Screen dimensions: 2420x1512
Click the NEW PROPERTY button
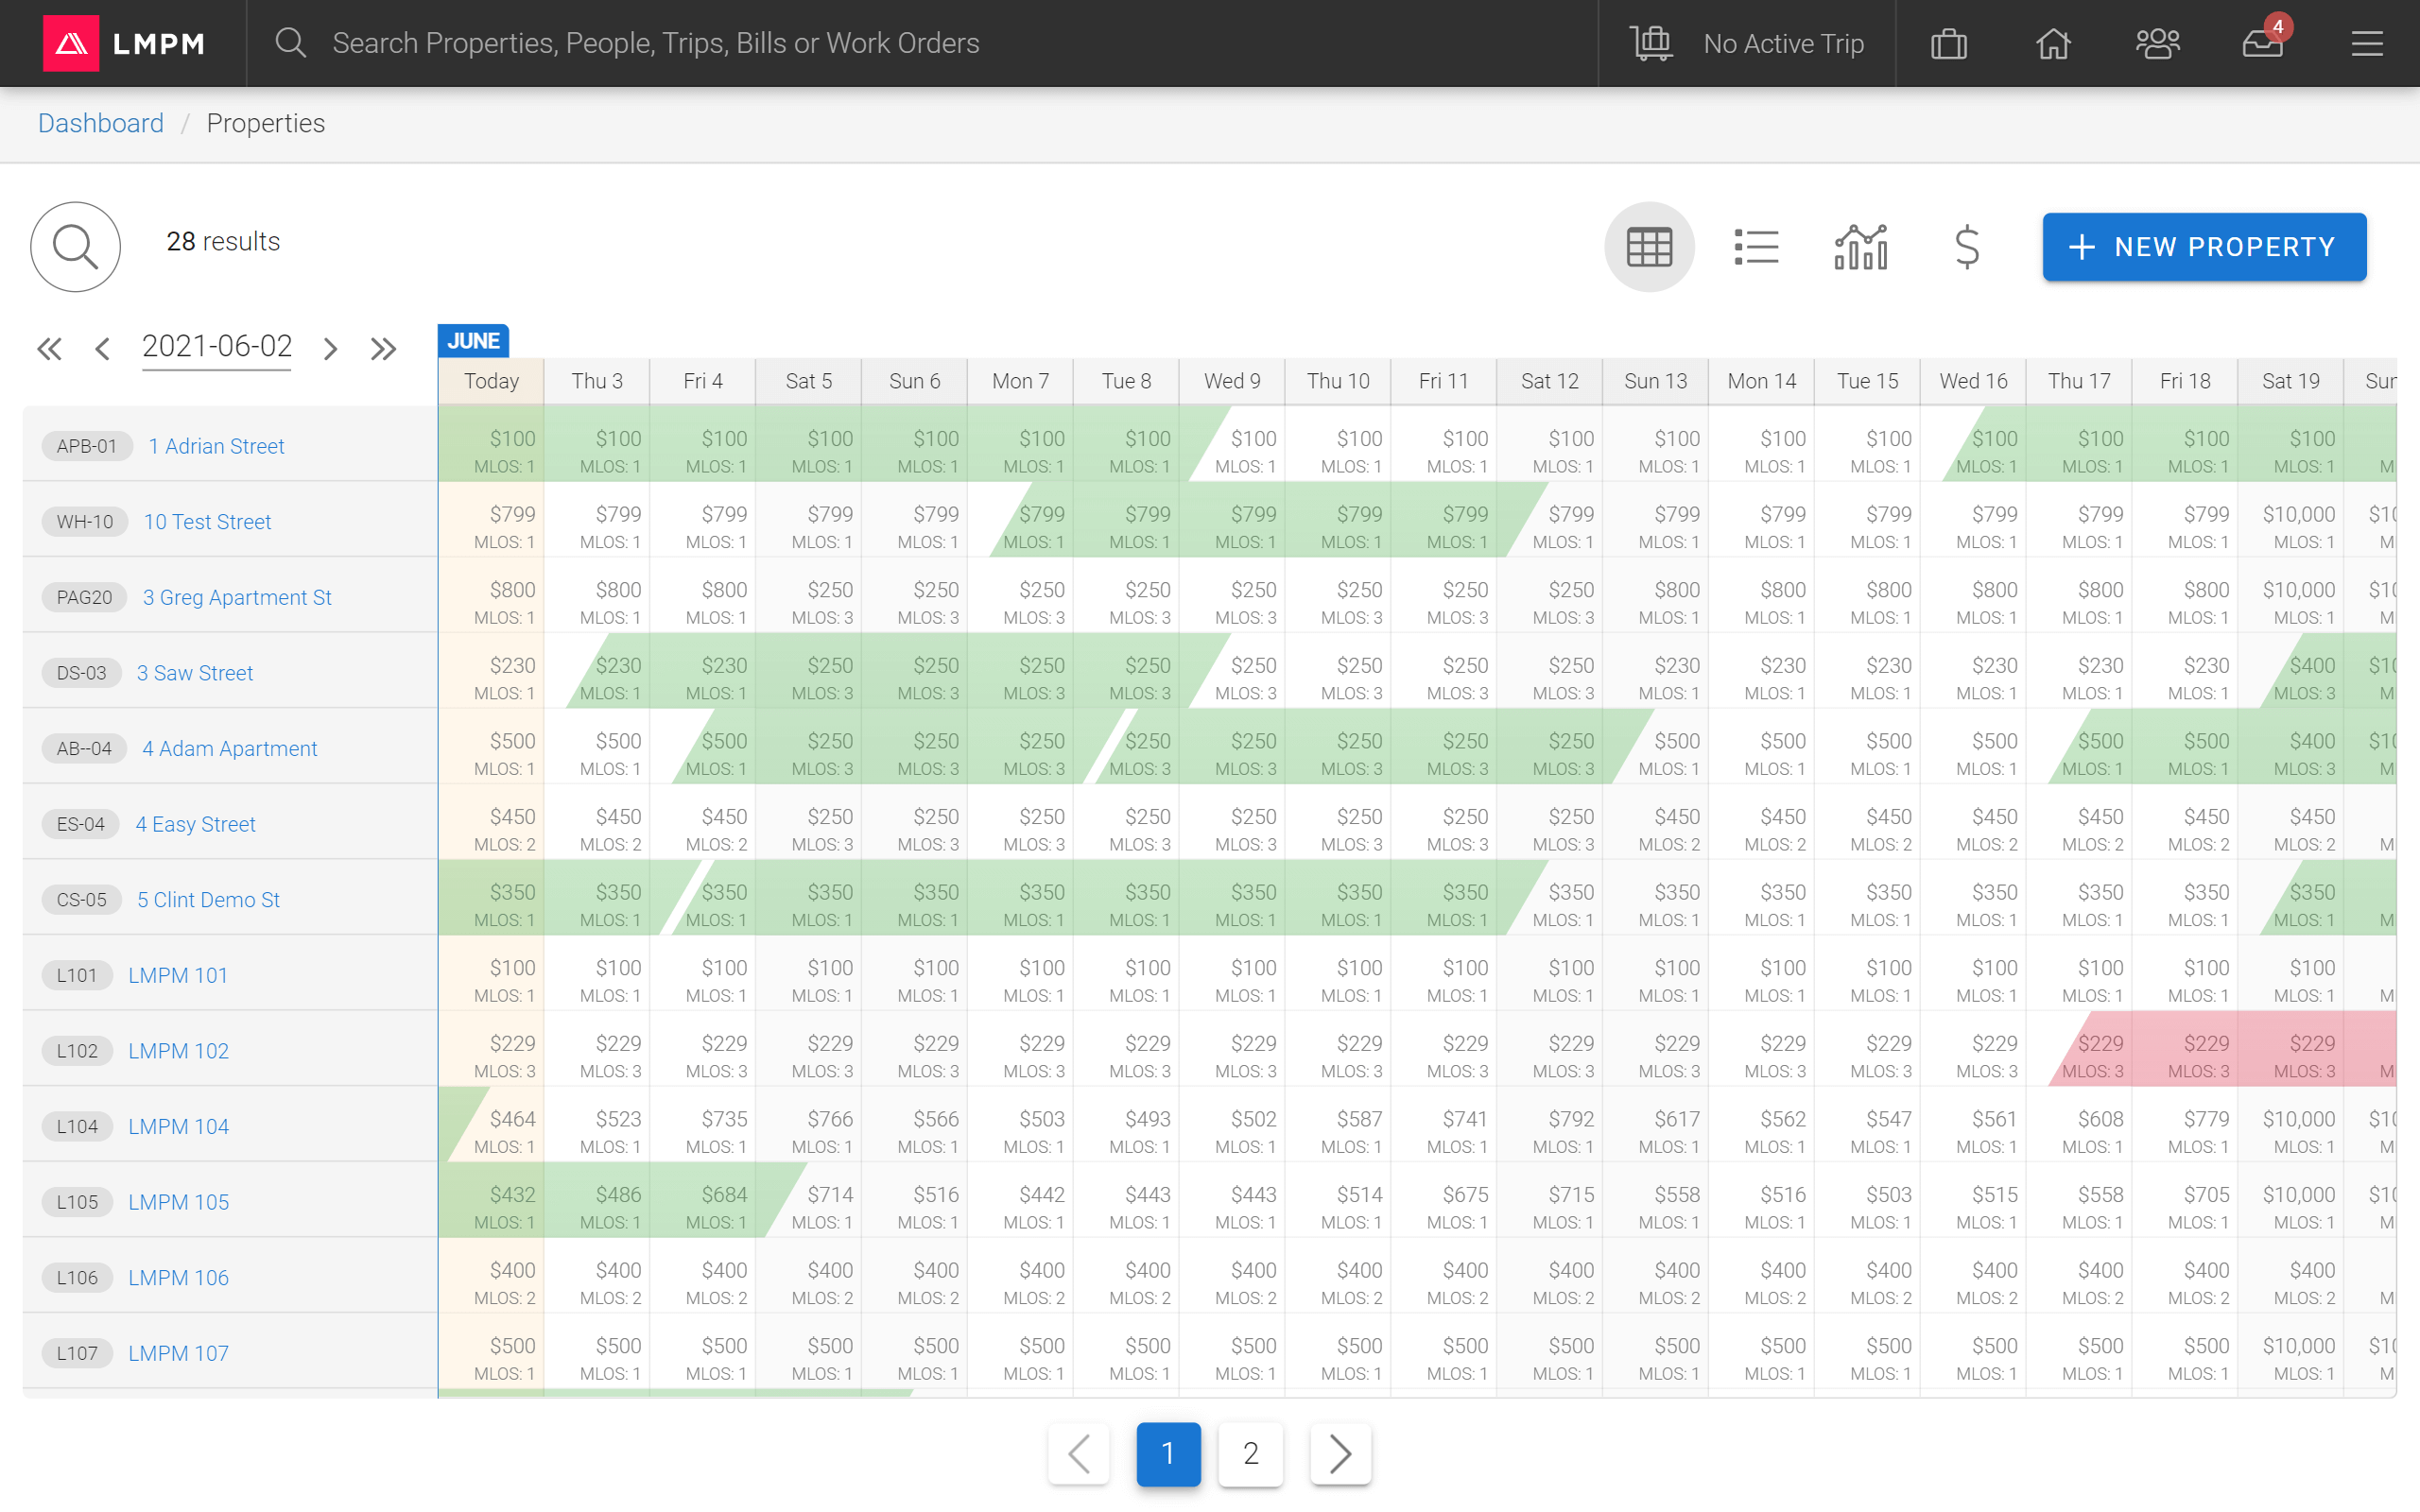[2204, 246]
